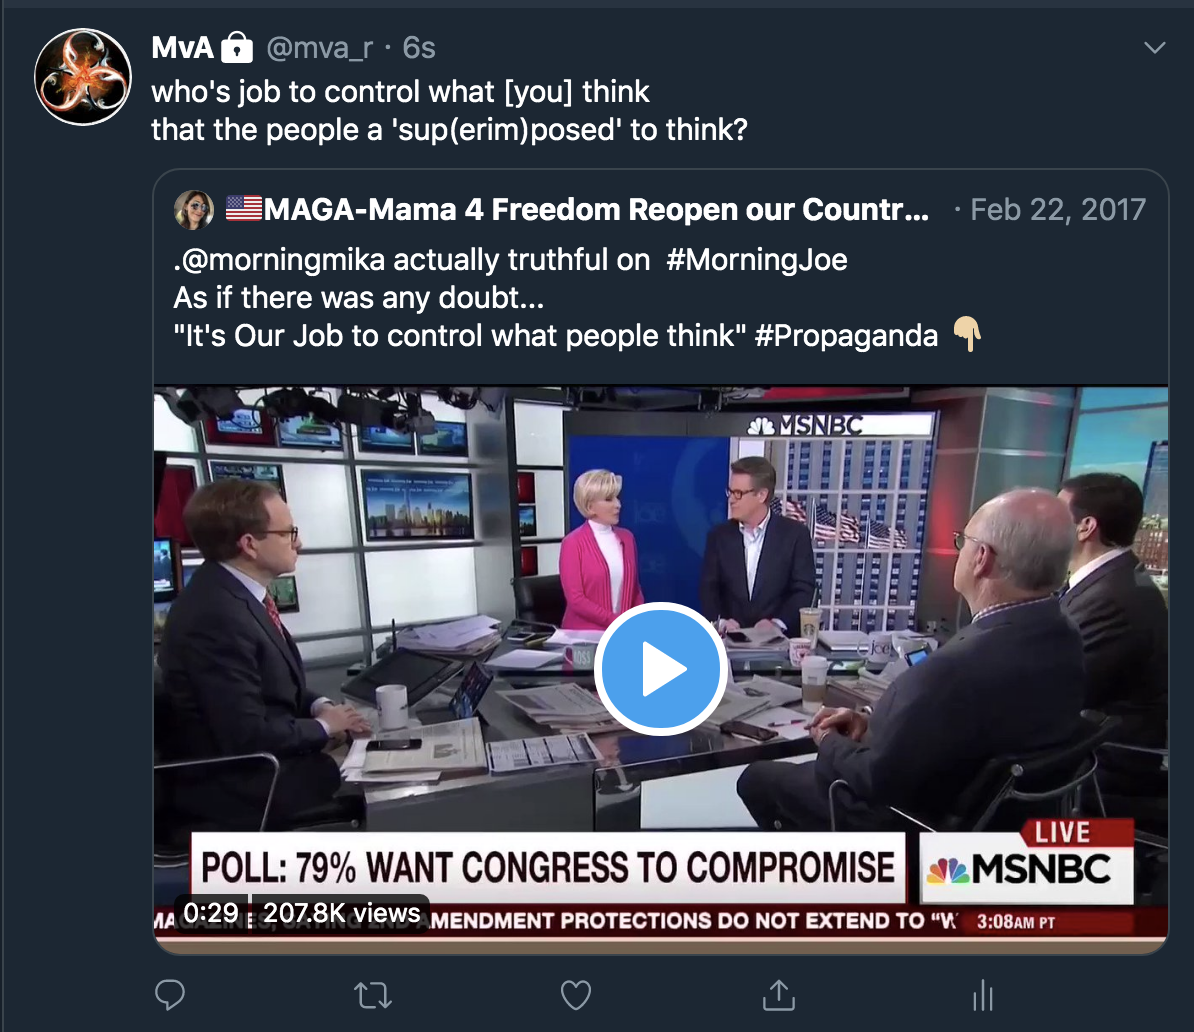Click the MvA display name
The height and width of the screenshot is (1032, 1194).
[182, 48]
